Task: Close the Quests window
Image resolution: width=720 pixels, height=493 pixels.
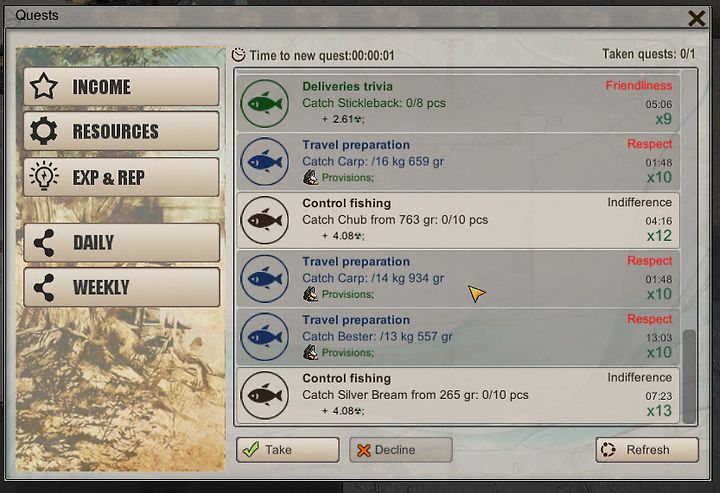Action: (x=697, y=18)
